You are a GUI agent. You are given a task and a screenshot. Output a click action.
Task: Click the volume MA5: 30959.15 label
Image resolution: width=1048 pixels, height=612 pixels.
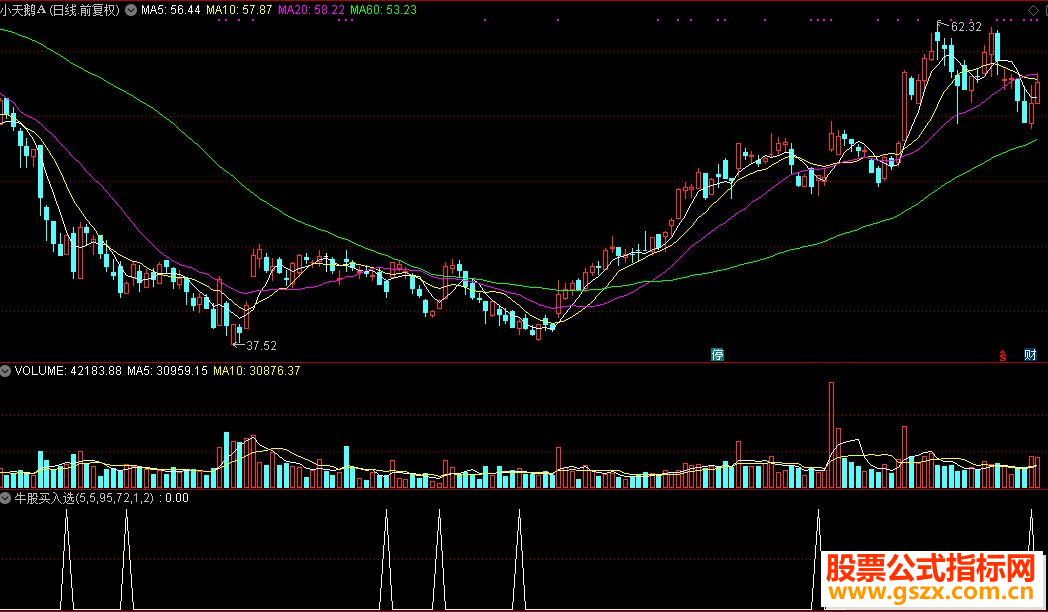coord(168,370)
